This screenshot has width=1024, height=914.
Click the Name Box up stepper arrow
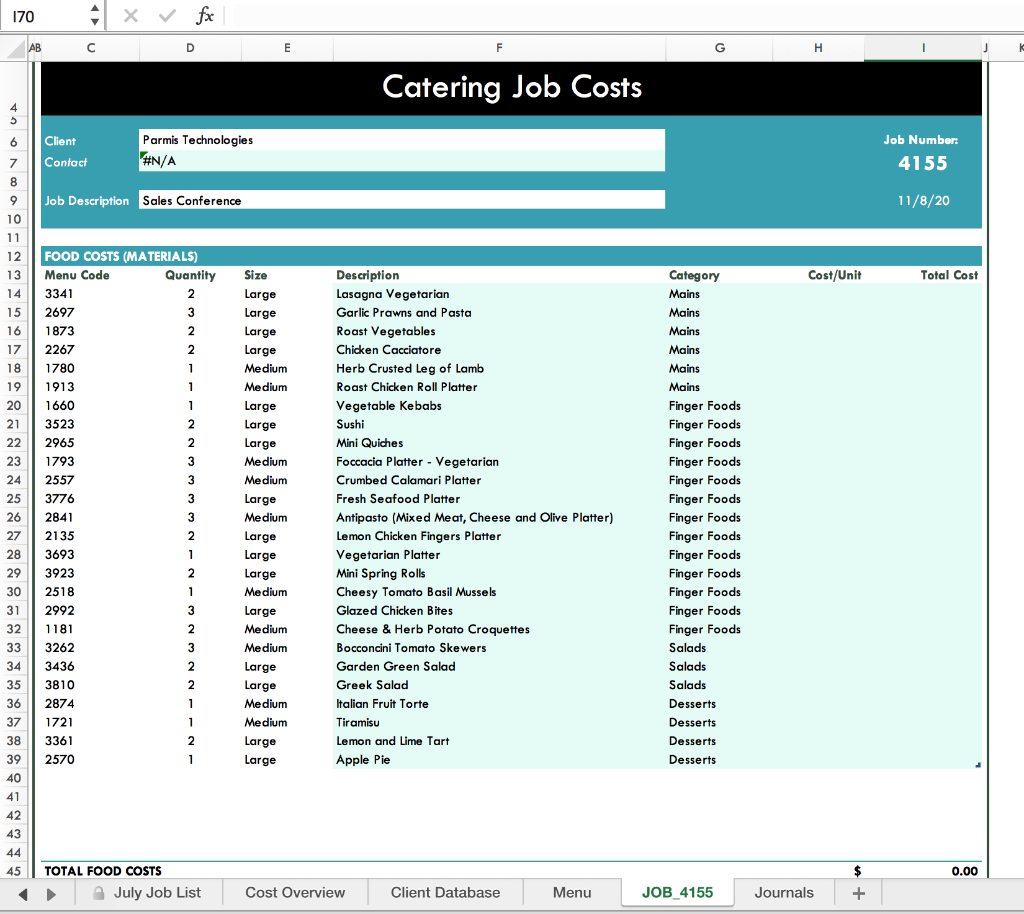point(95,9)
